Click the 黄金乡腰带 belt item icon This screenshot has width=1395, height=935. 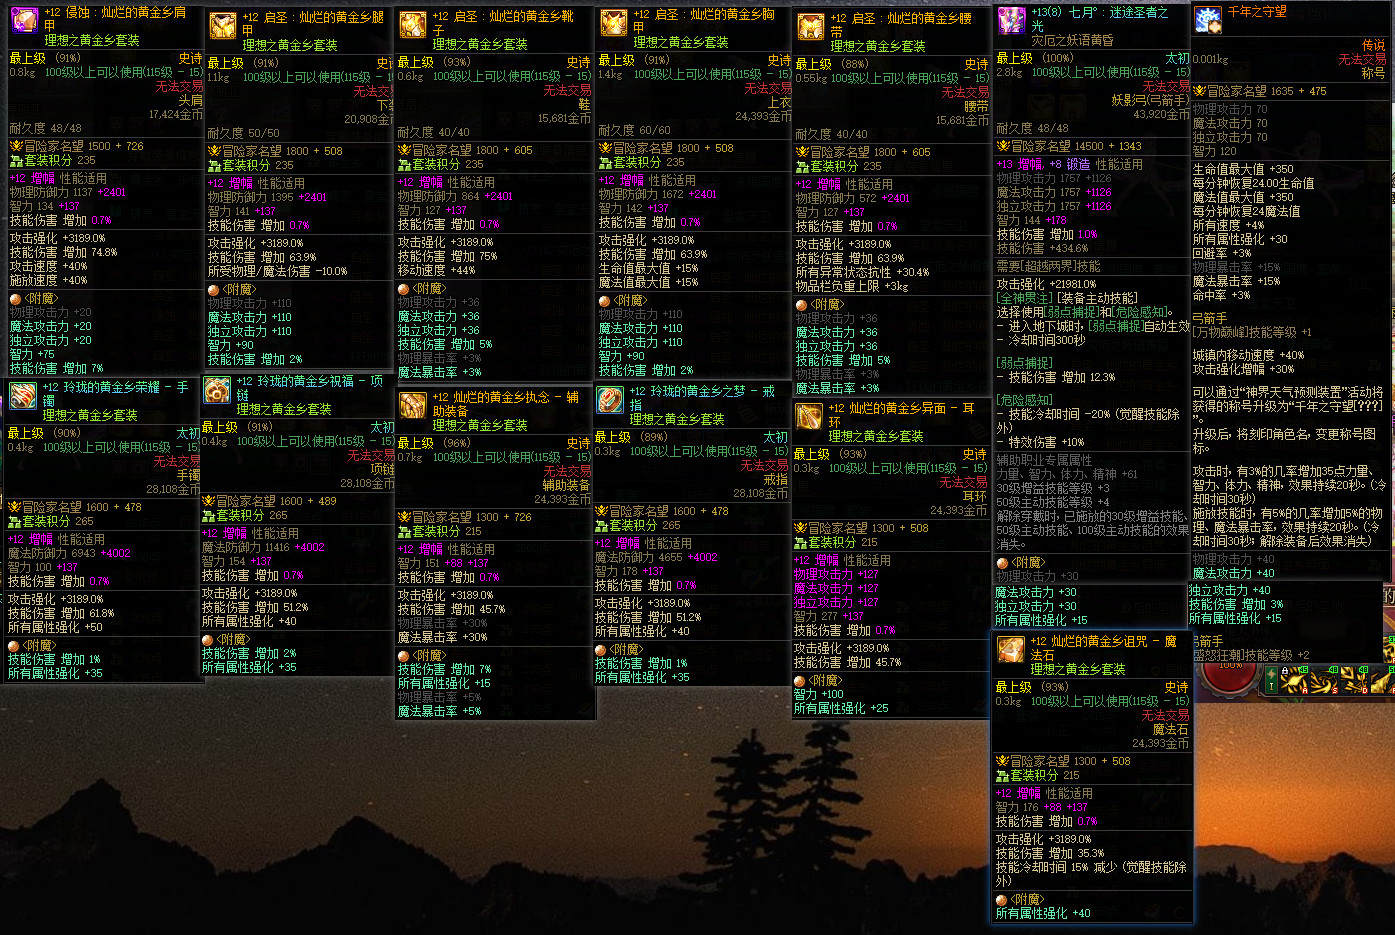pos(811,27)
